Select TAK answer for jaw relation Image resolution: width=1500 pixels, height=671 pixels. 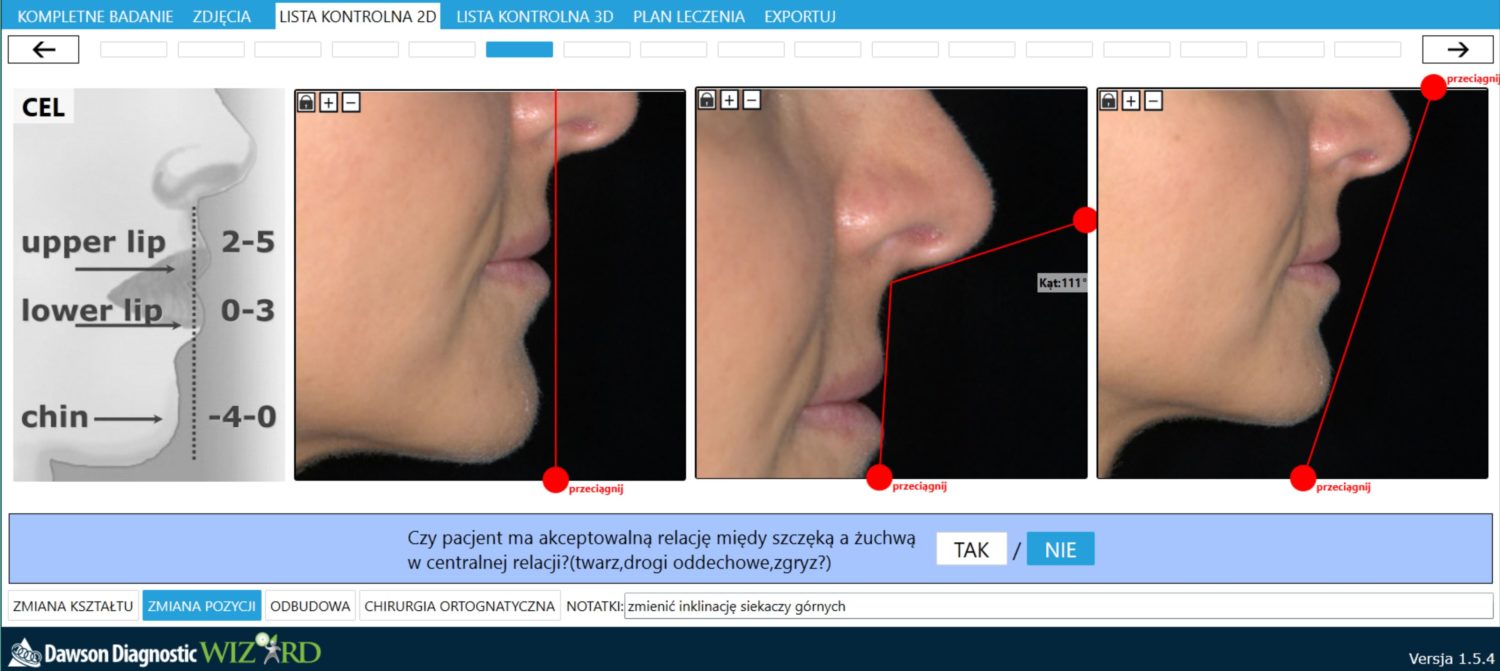point(971,549)
